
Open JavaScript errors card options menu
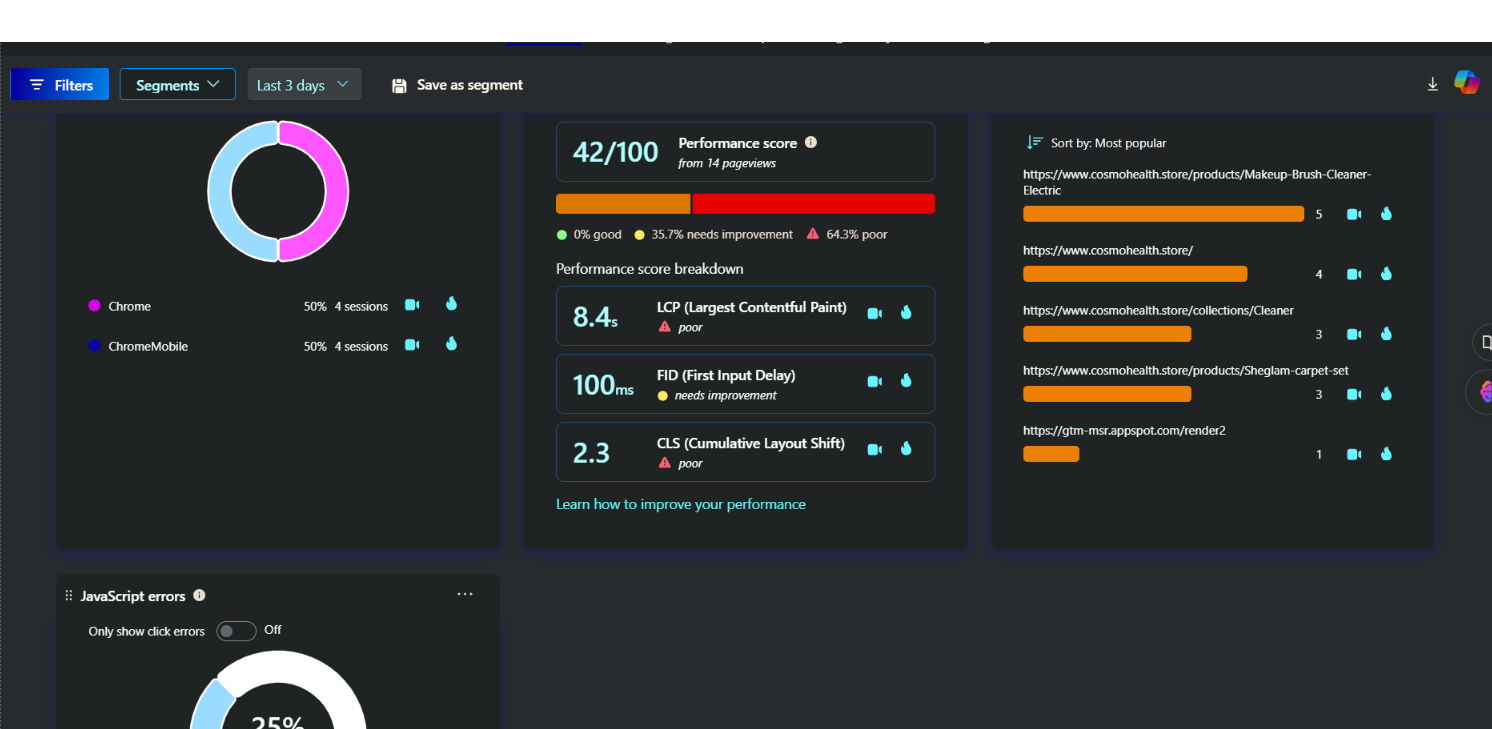point(465,594)
